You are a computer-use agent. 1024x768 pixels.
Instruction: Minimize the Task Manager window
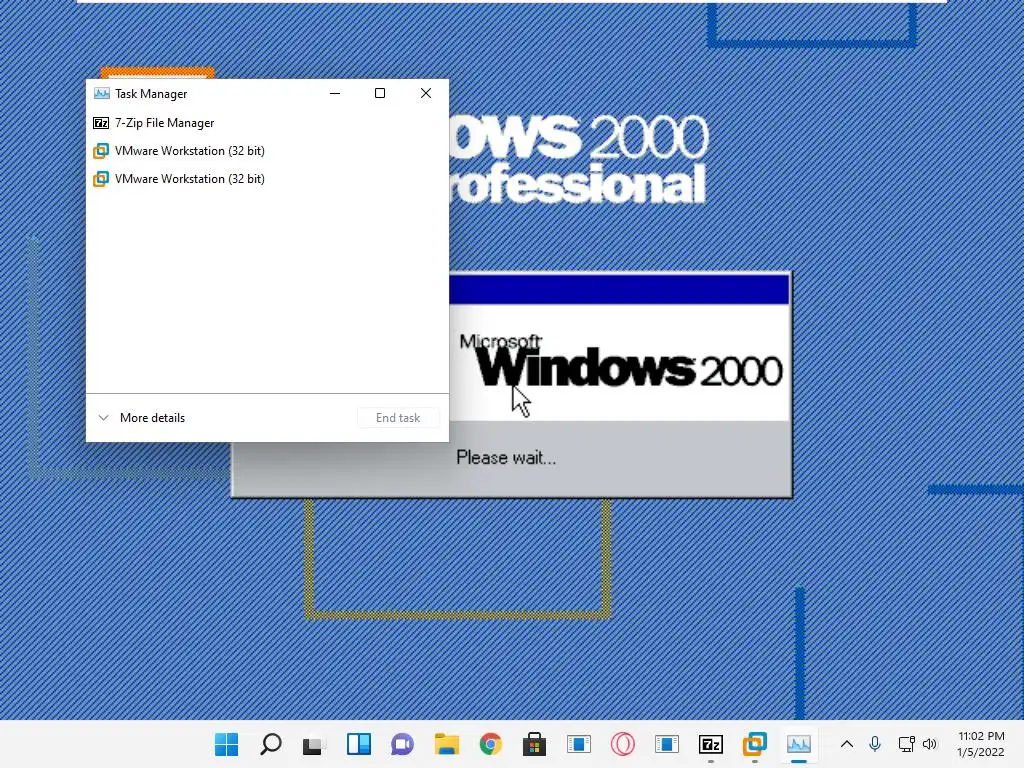[x=335, y=93]
